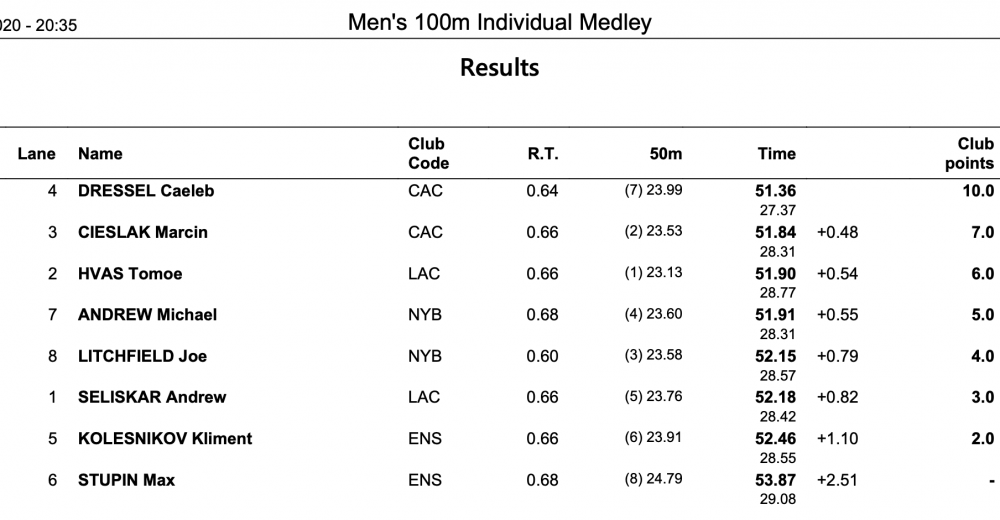The width and height of the screenshot is (1000, 520).
Task: Click Dressel's winning time 51.36
Action: [776, 191]
